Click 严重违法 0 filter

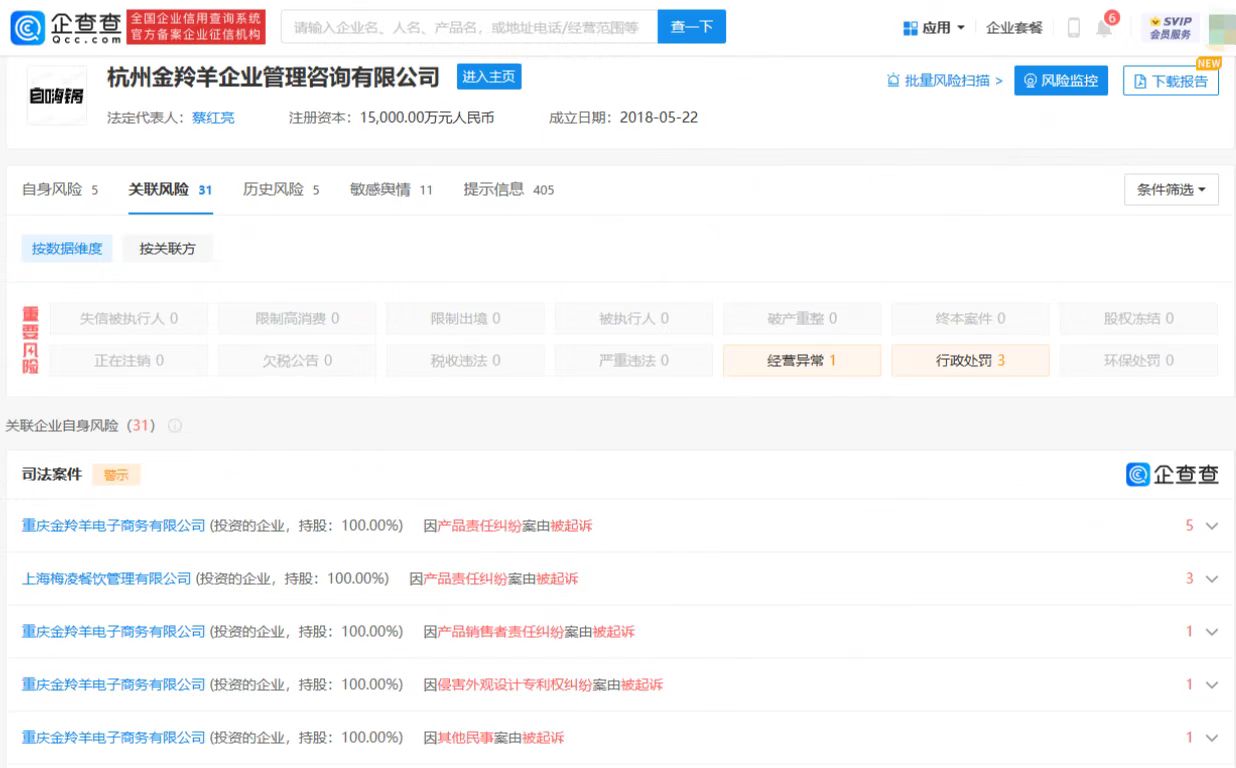click(634, 360)
